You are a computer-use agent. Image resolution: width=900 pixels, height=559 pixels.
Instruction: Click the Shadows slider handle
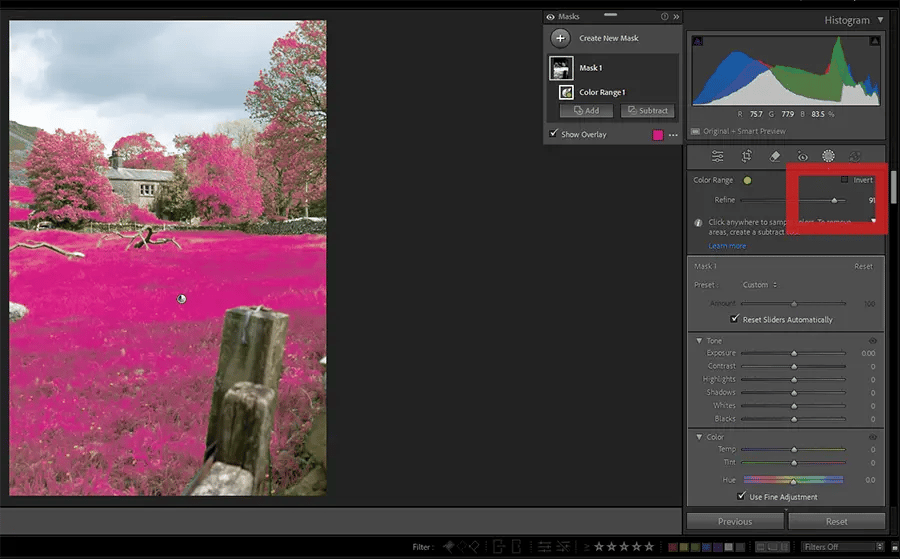794,393
